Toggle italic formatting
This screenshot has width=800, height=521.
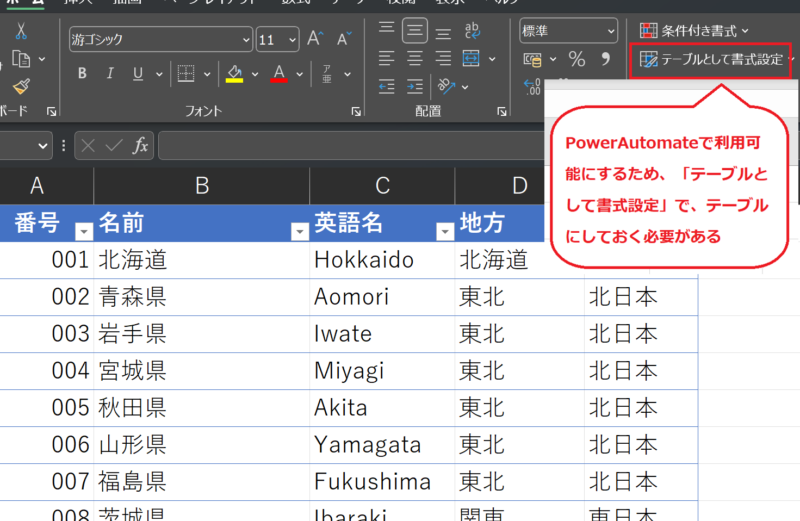[109, 73]
